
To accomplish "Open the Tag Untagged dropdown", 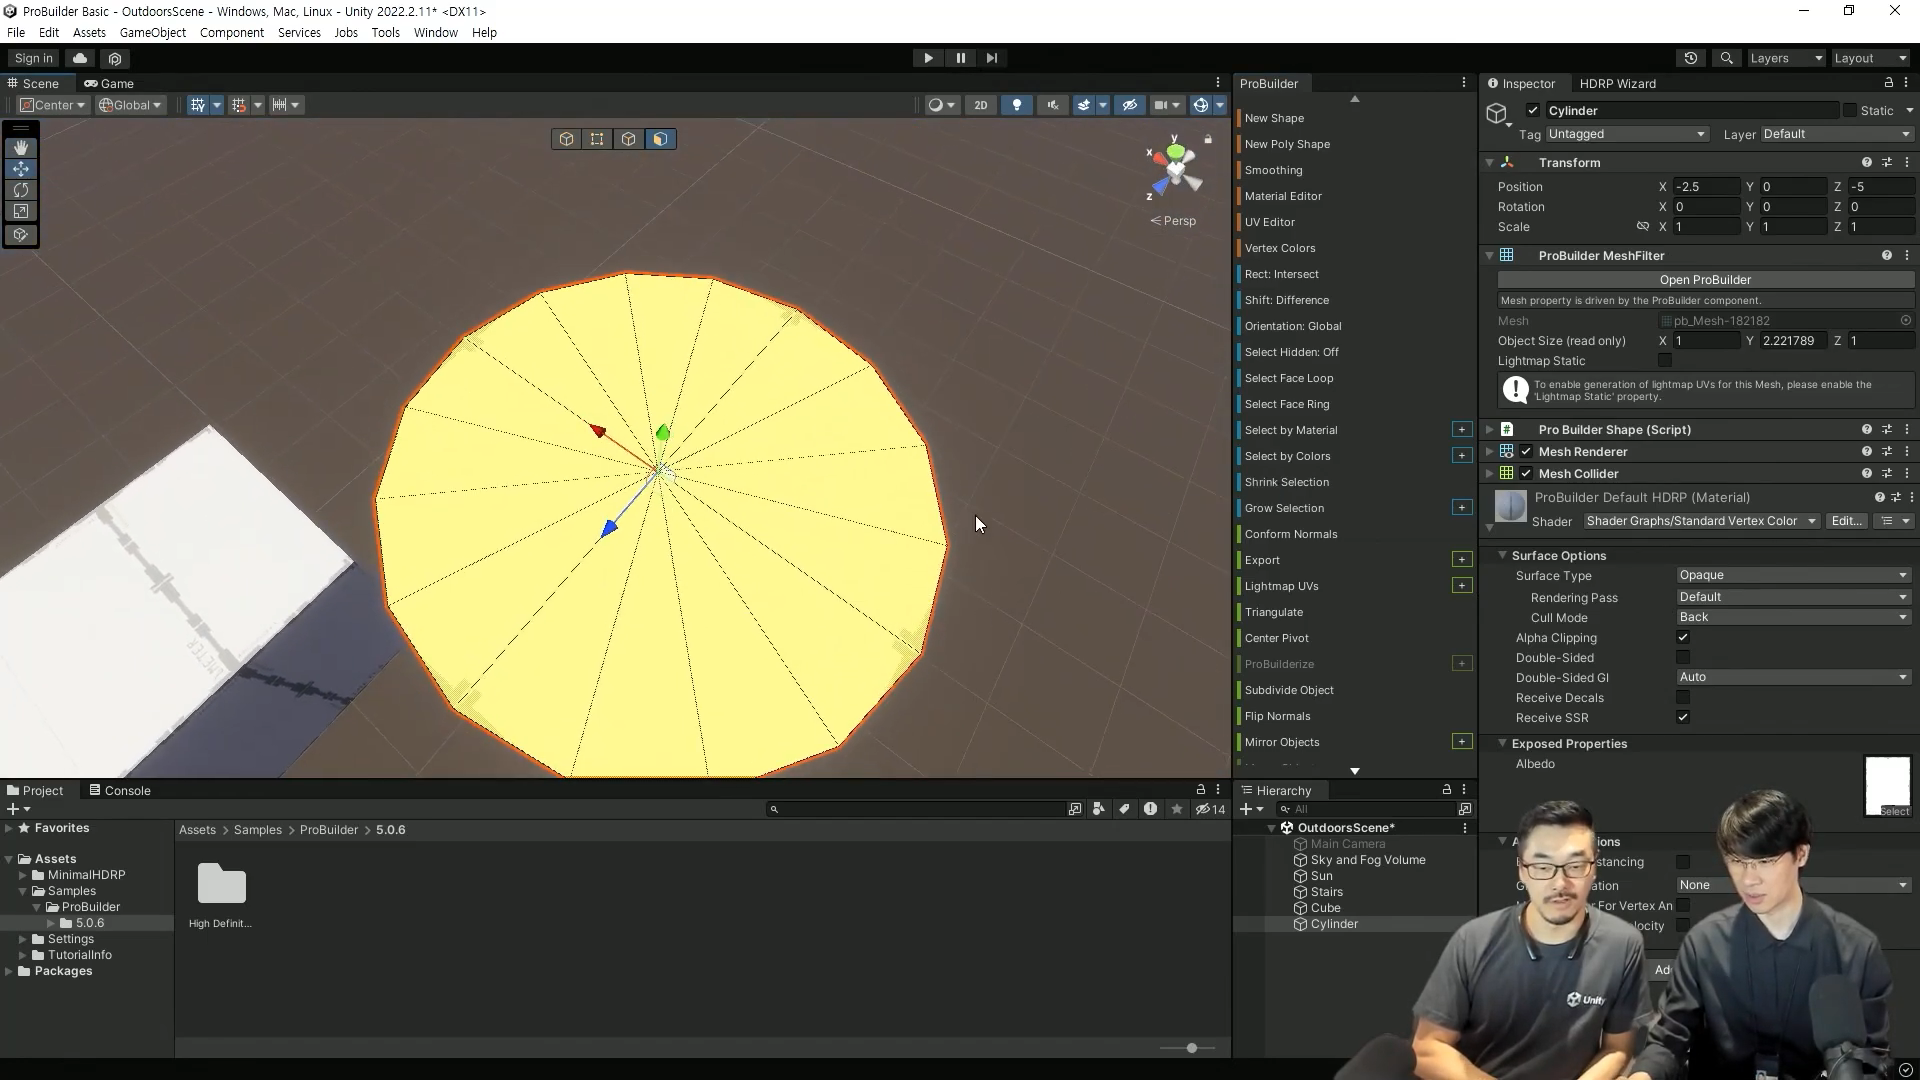I will tap(1626, 134).
